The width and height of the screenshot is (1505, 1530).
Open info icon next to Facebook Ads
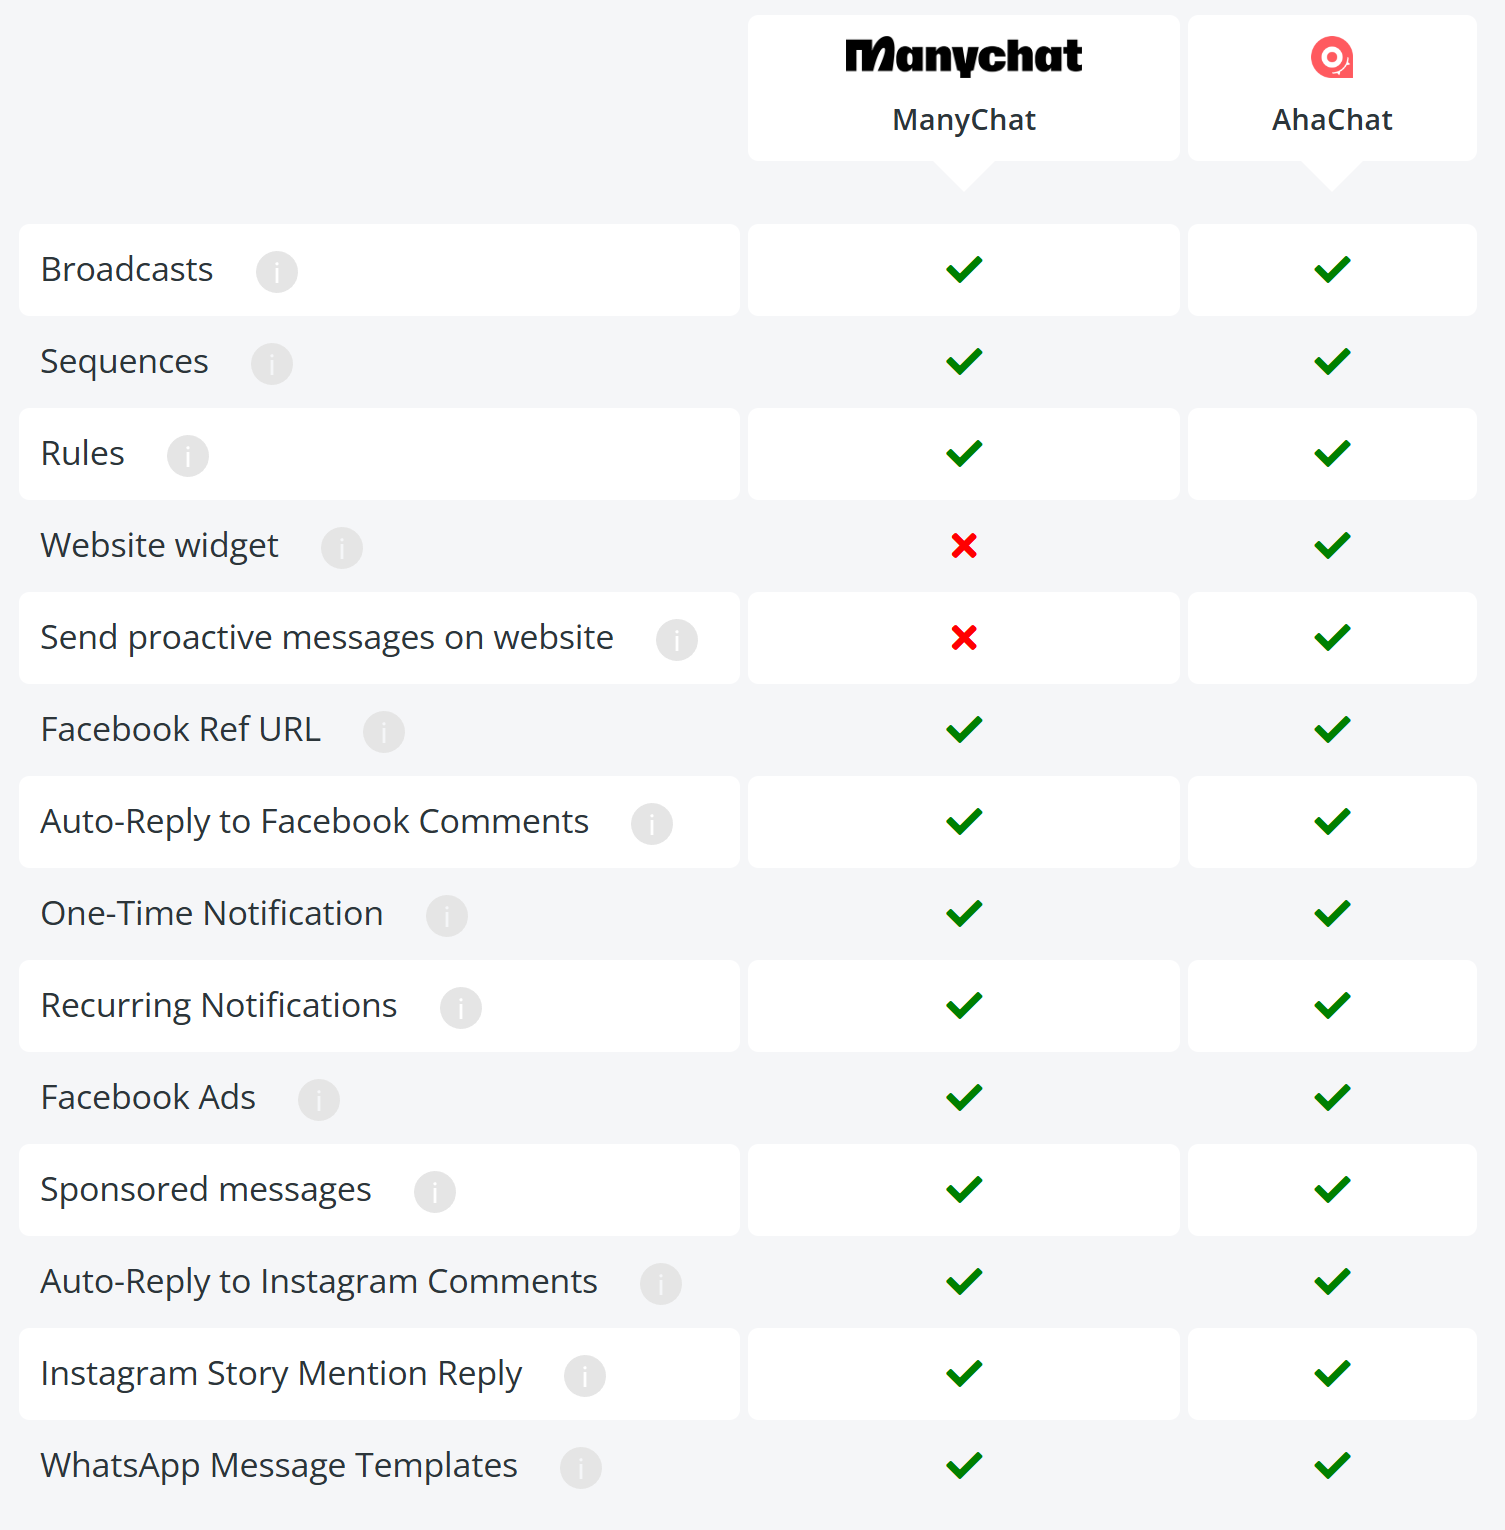(x=319, y=1099)
